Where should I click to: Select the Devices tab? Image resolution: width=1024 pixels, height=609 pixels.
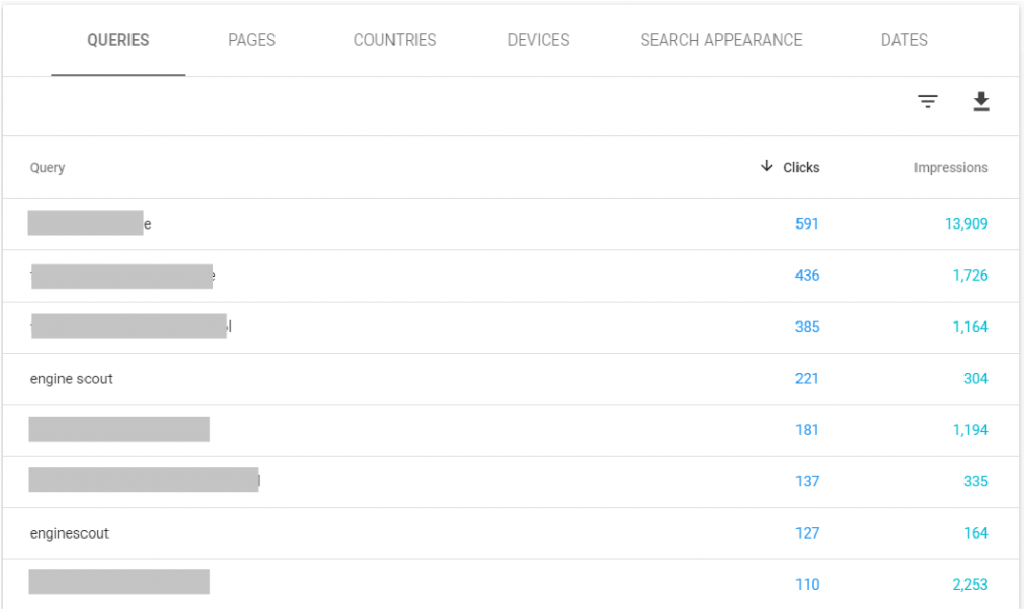point(538,41)
